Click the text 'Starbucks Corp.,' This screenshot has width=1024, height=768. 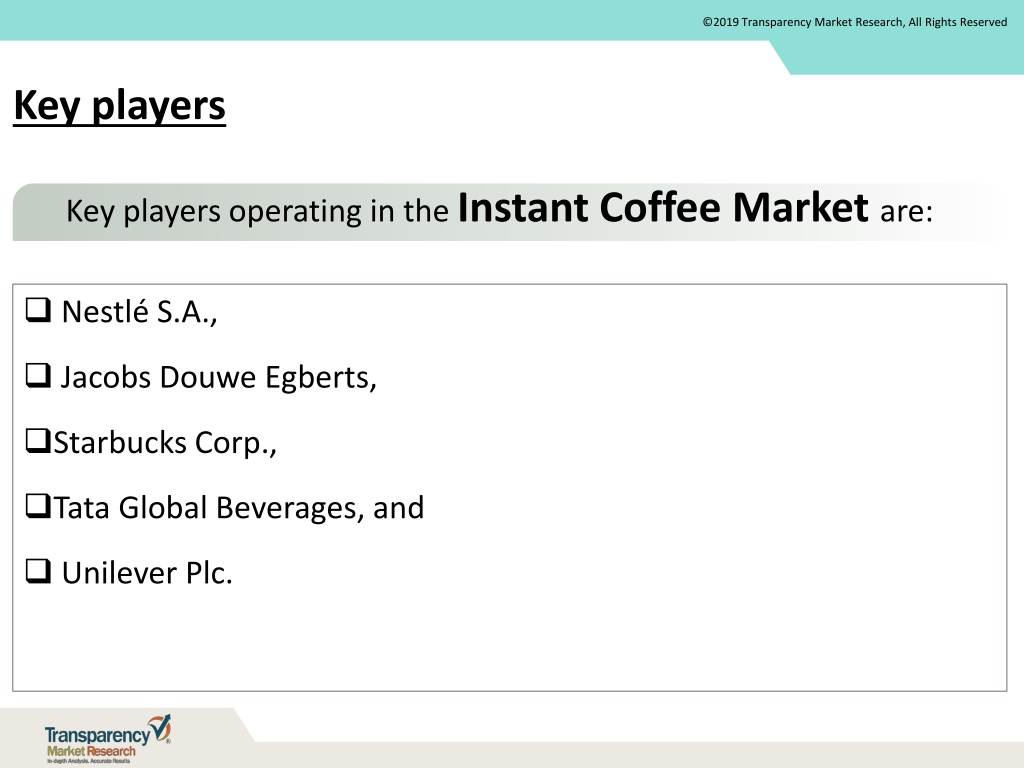click(165, 443)
